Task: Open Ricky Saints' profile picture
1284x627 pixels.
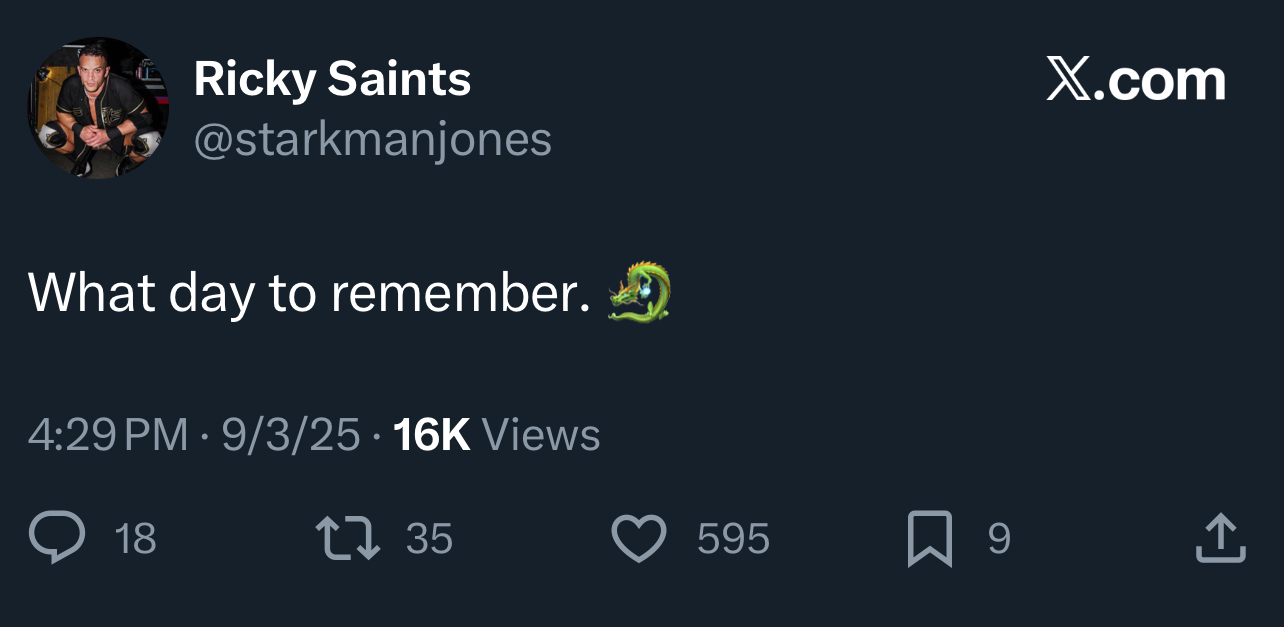Action: [x=98, y=108]
